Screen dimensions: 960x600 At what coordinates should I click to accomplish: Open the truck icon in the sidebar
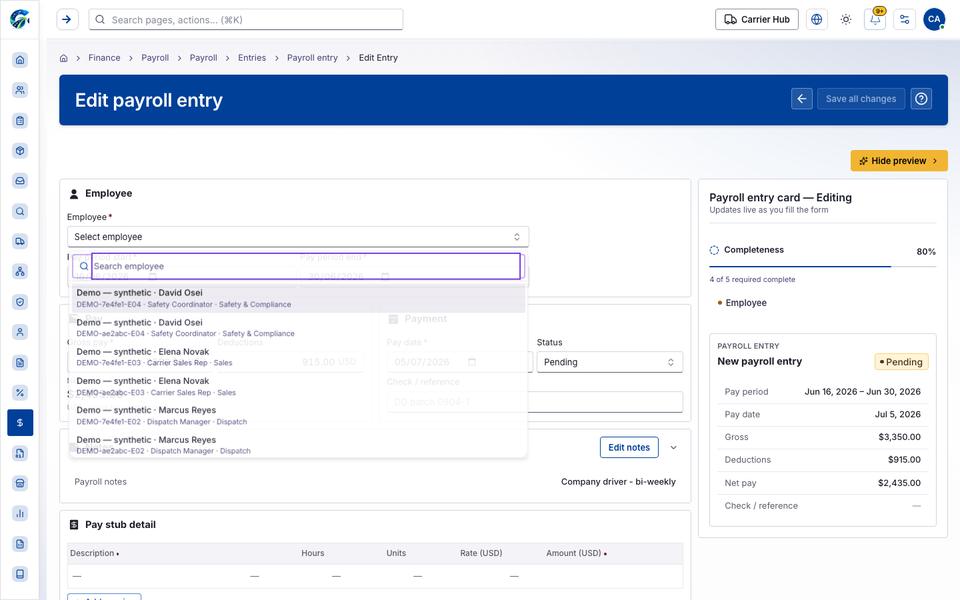pos(20,241)
